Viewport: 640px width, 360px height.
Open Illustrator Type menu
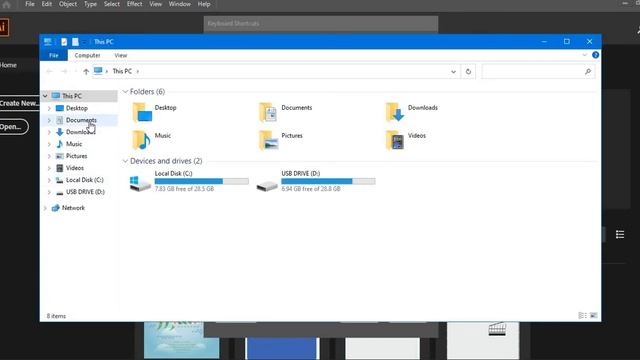[90, 4]
